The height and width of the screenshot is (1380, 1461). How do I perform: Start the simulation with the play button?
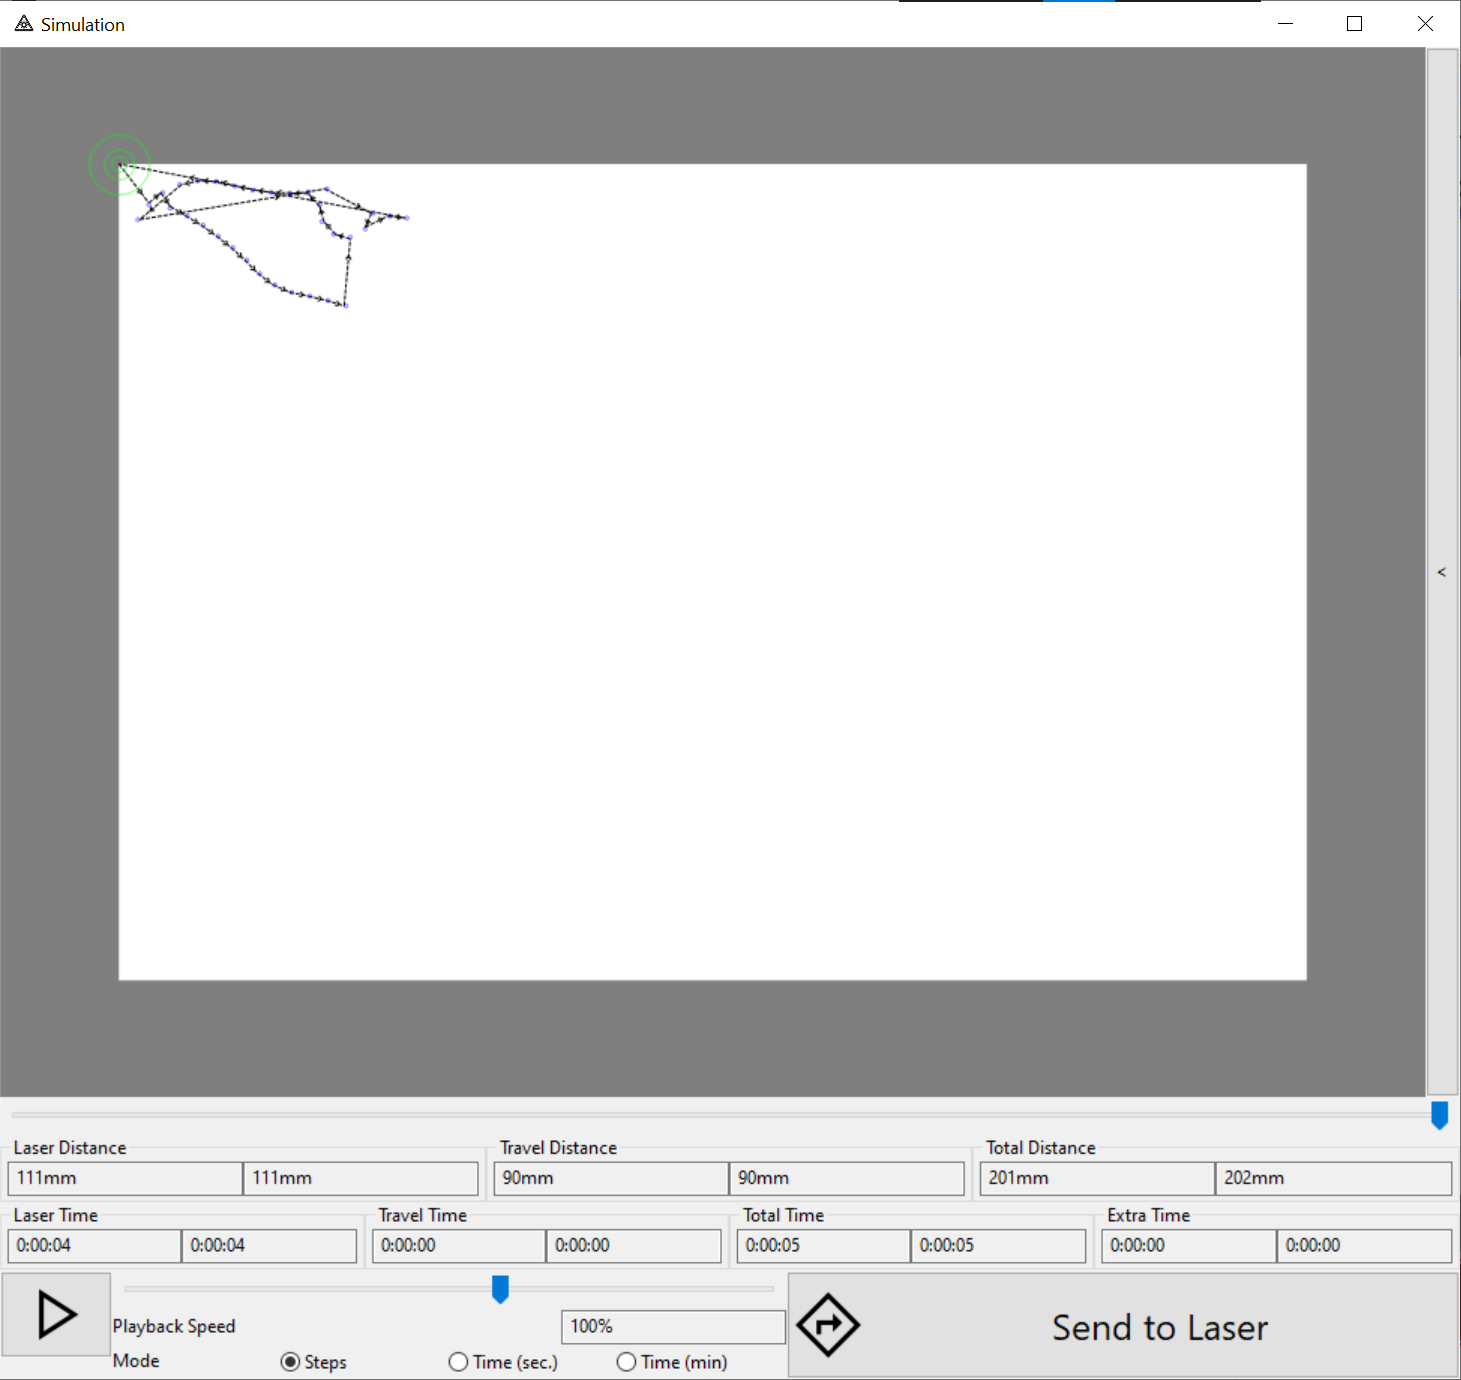pos(56,1314)
